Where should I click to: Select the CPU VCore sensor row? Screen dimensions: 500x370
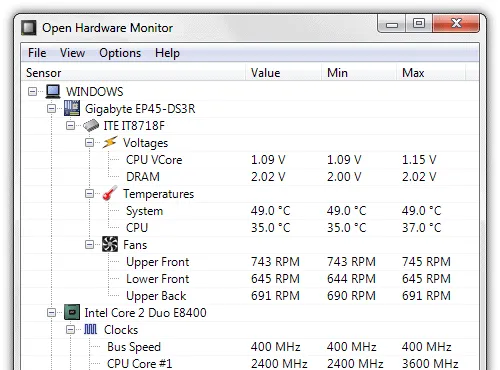coord(250,160)
